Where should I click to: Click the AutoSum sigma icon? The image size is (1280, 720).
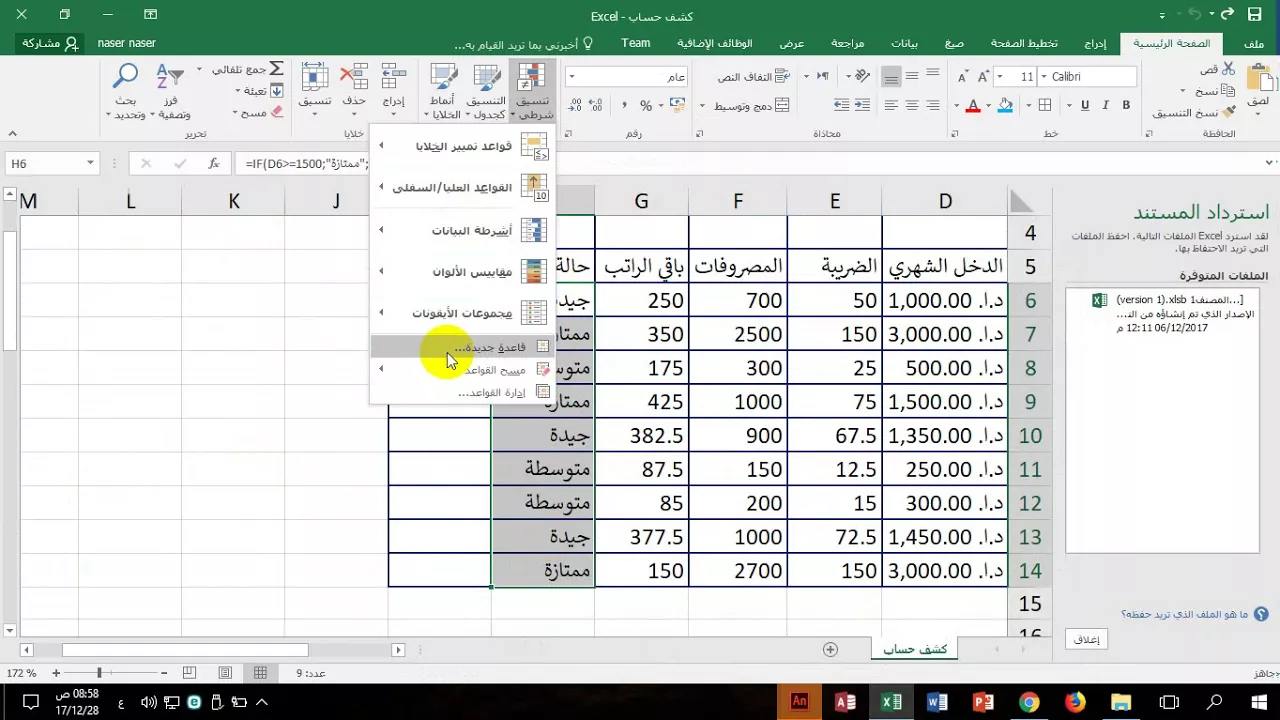[277, 69]
